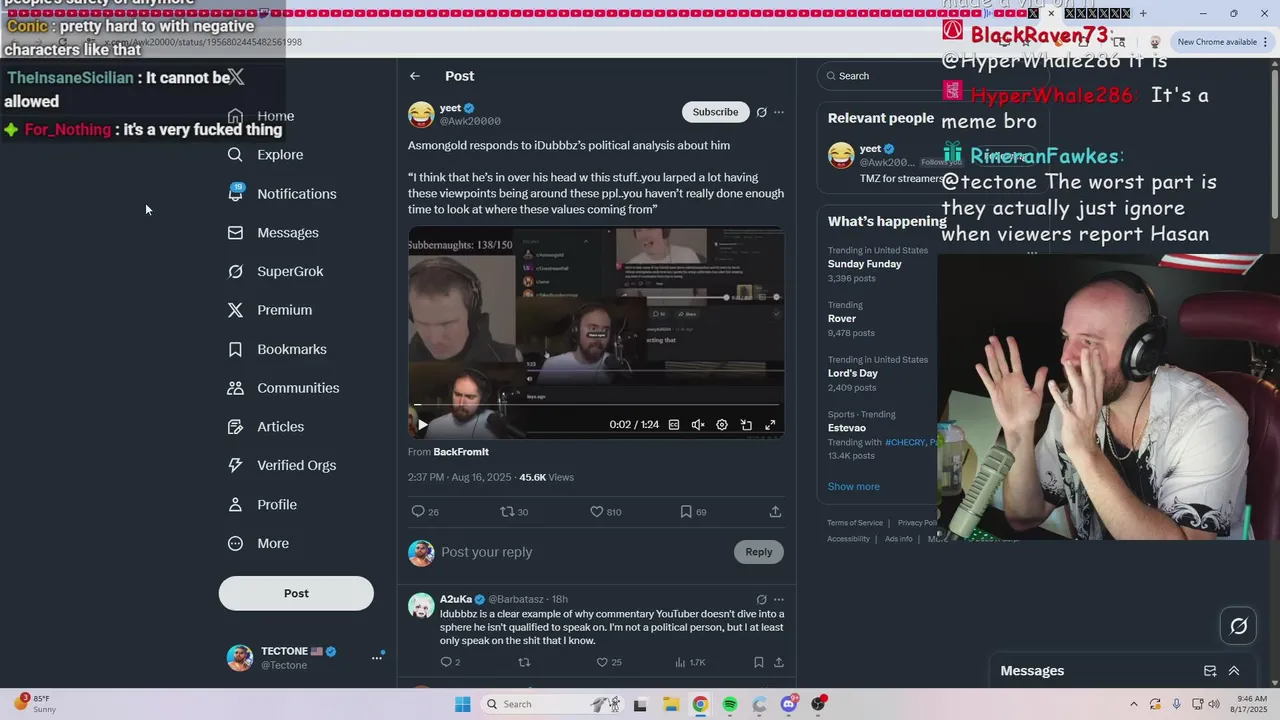The width and height of the screenshot is (1280, 720).
Task: Compose new message in Messages drawer
Action: (1210, 671)
